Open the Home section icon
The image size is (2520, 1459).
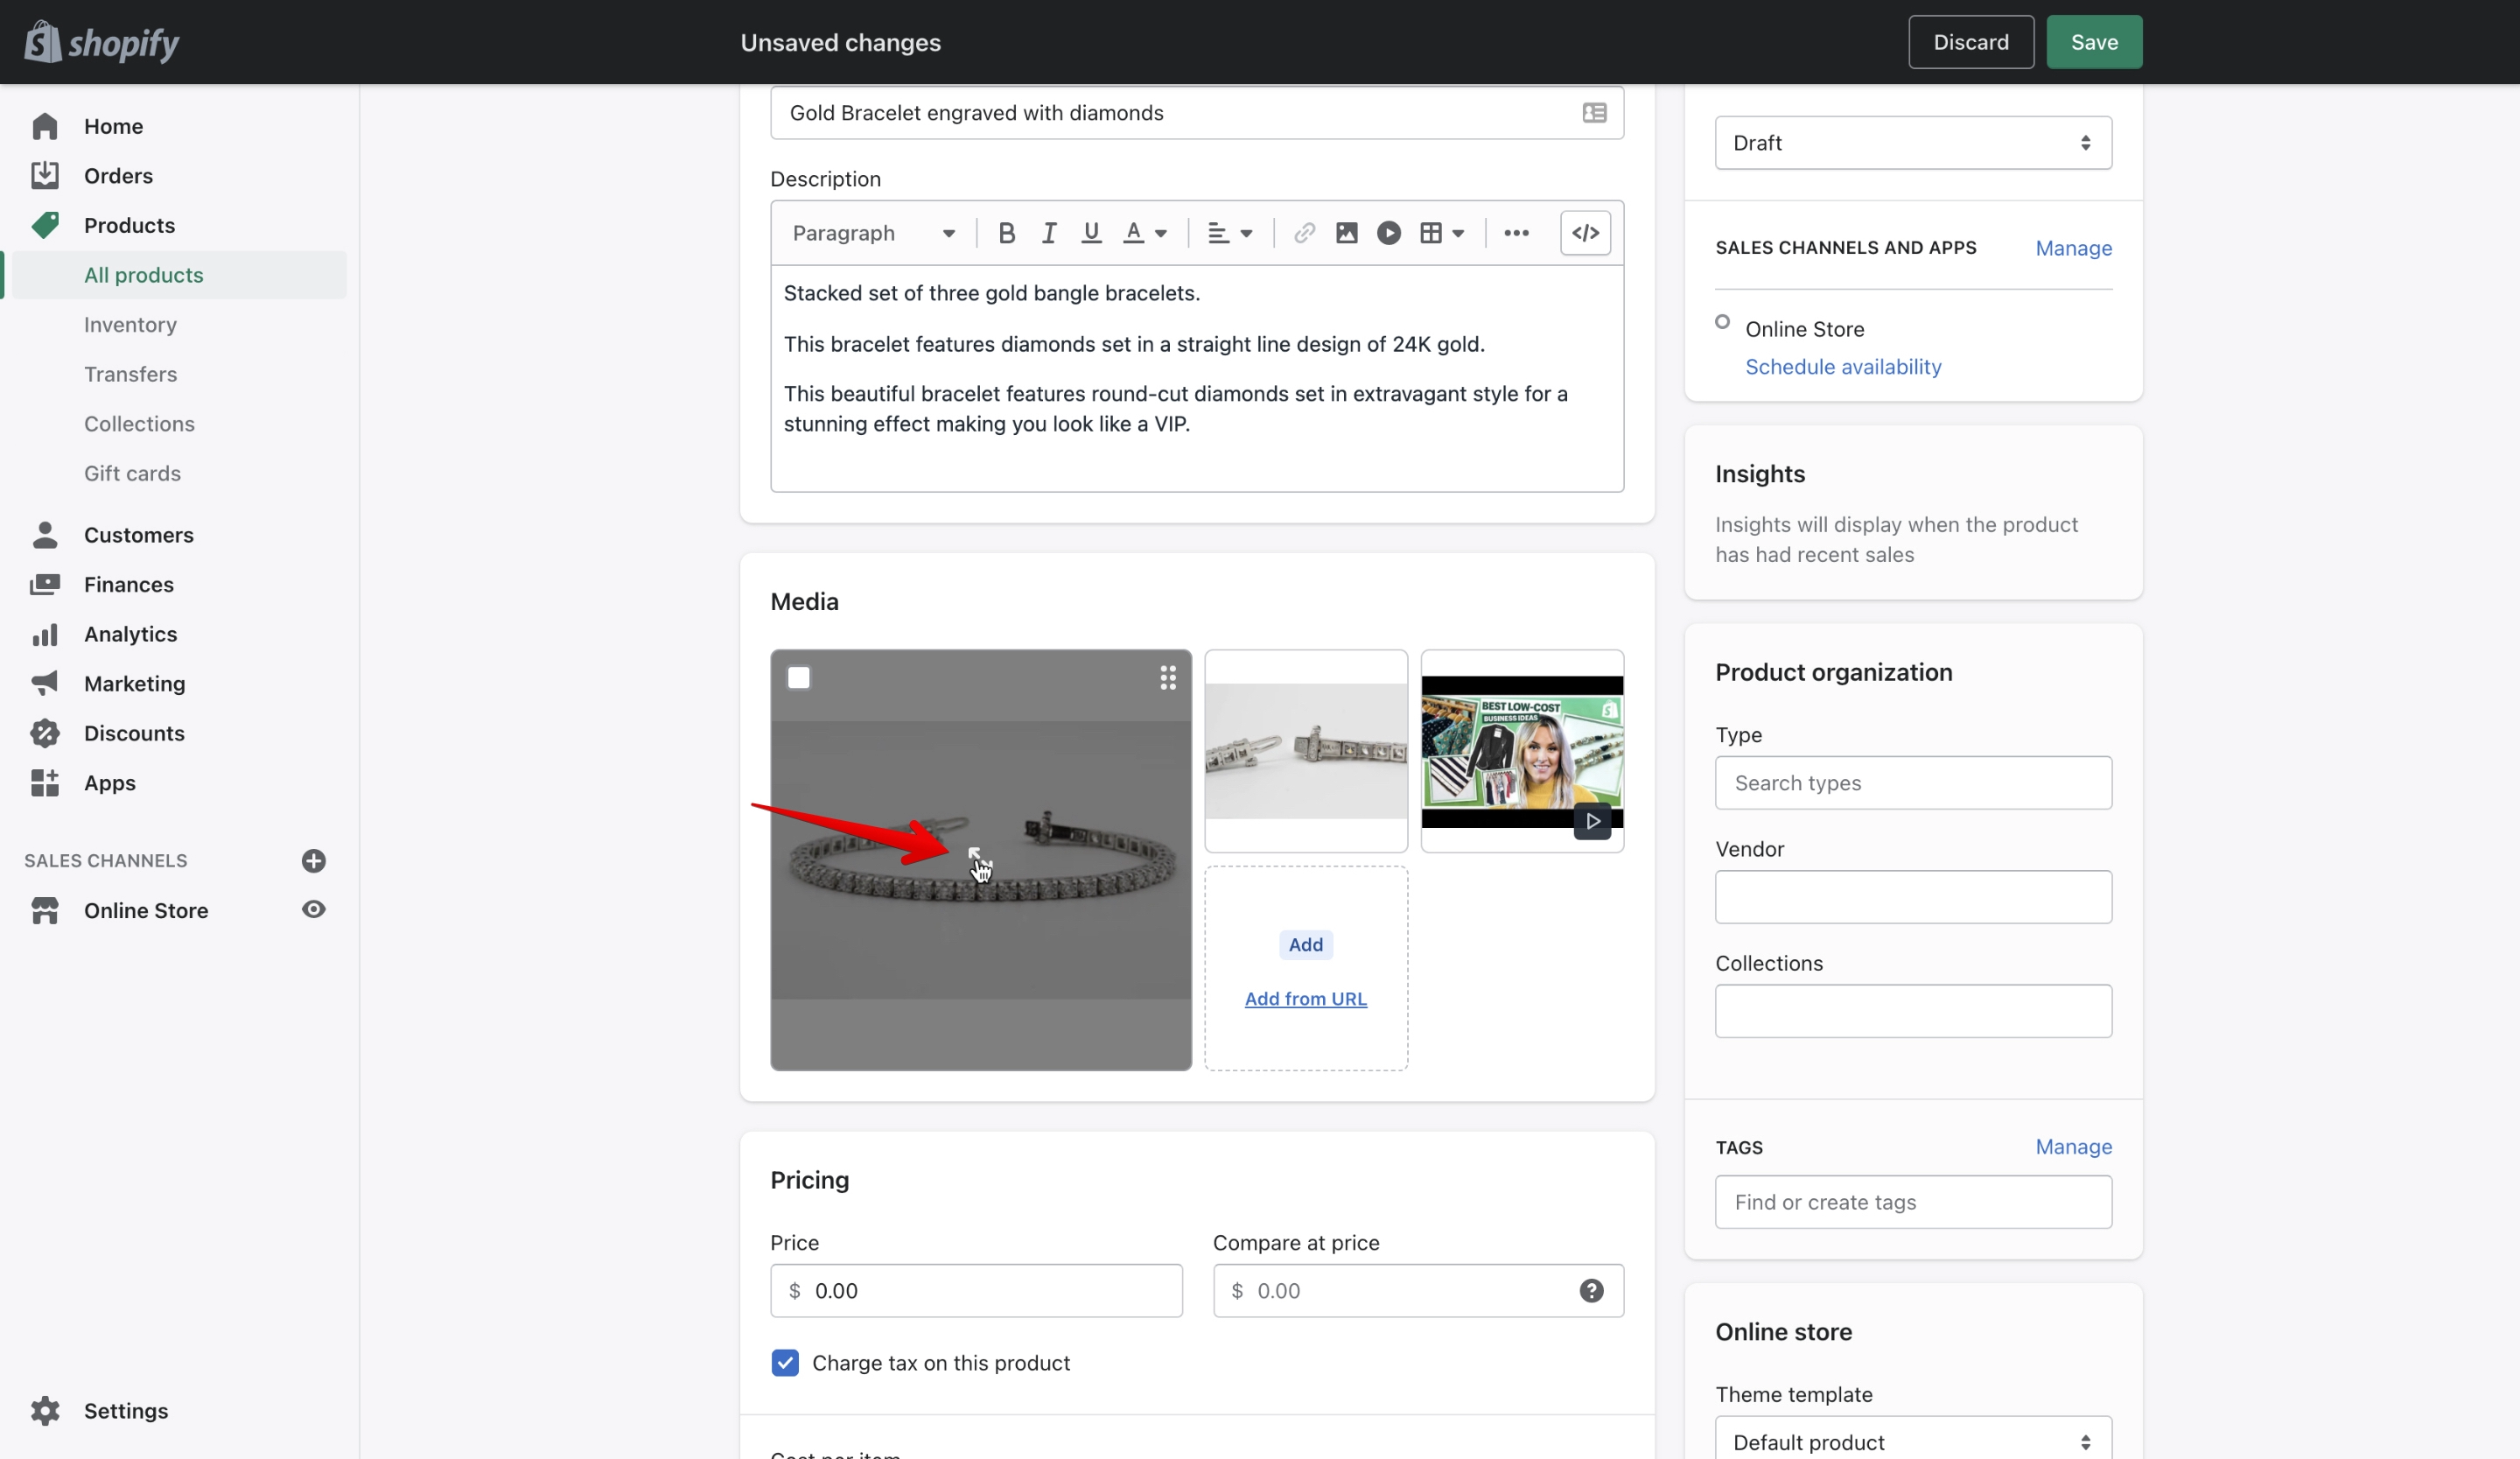45,126
